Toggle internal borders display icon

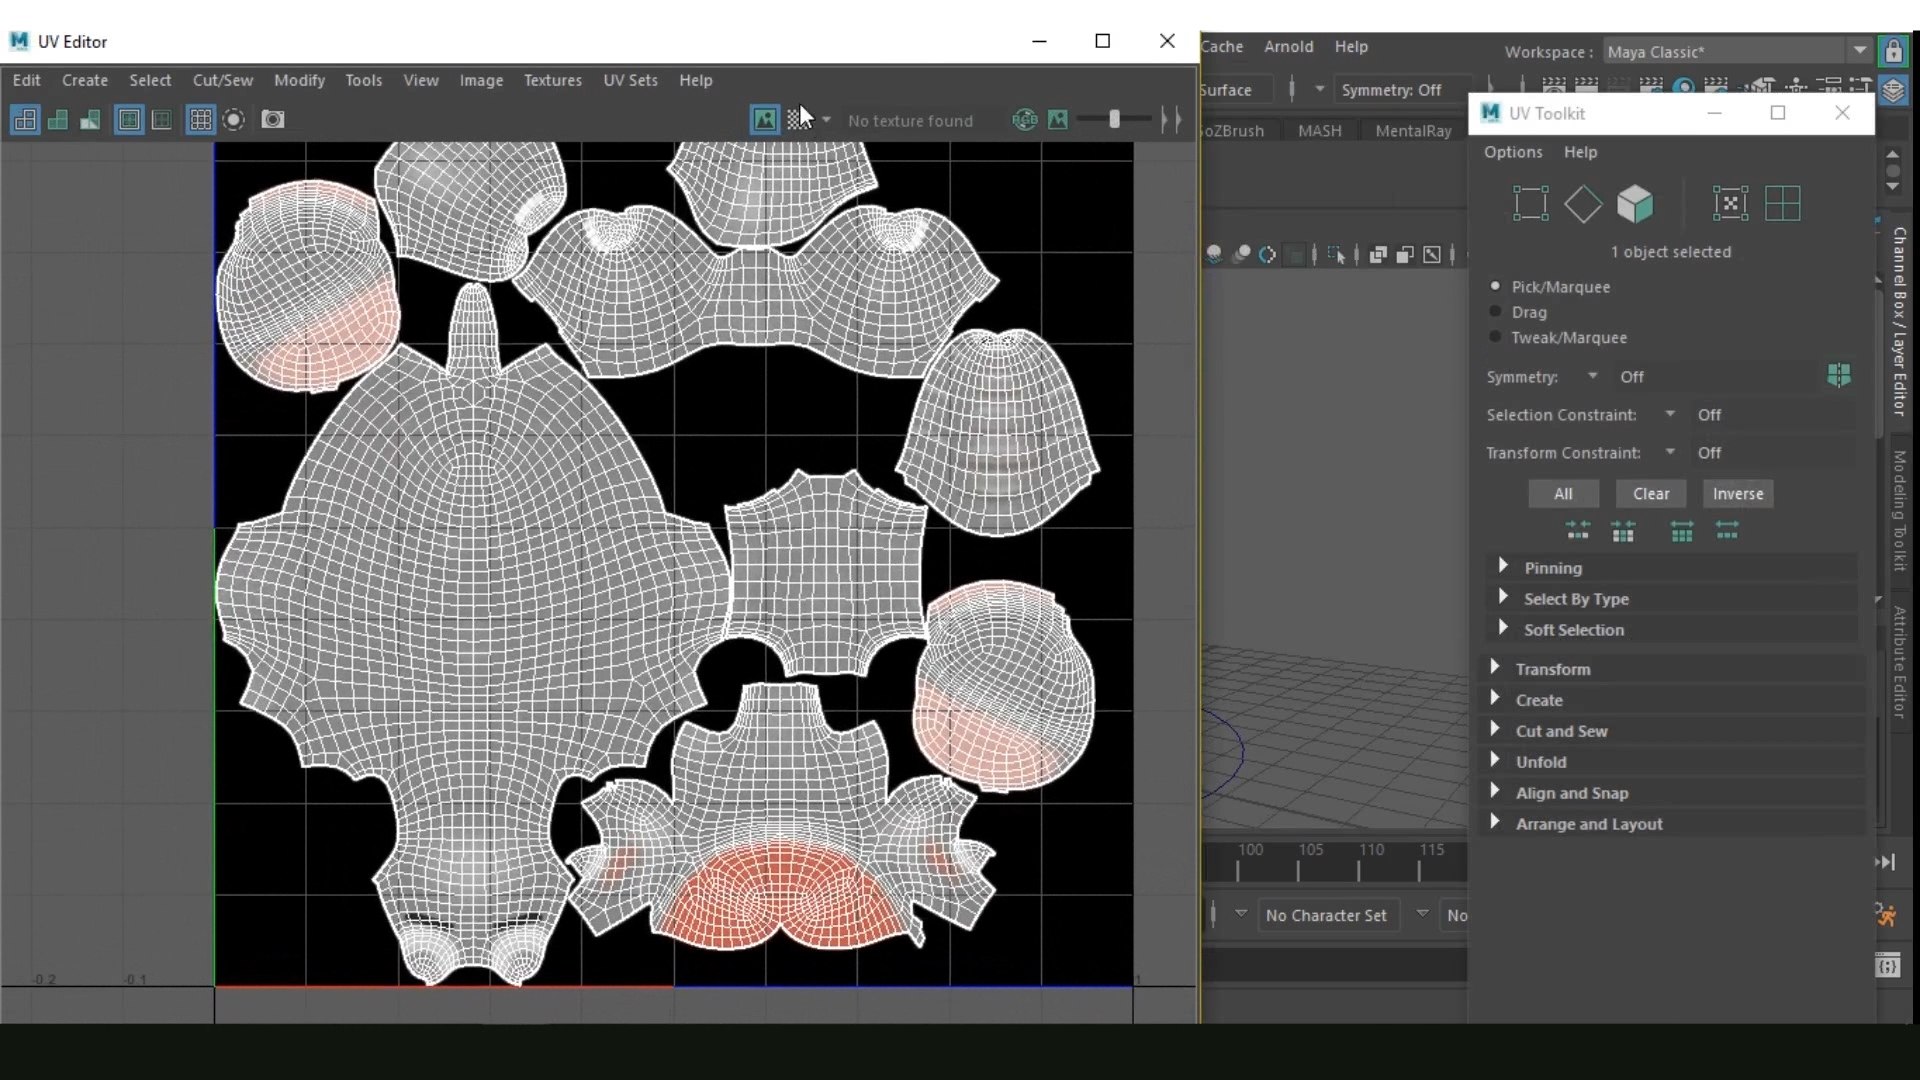(x=161, y=120)
